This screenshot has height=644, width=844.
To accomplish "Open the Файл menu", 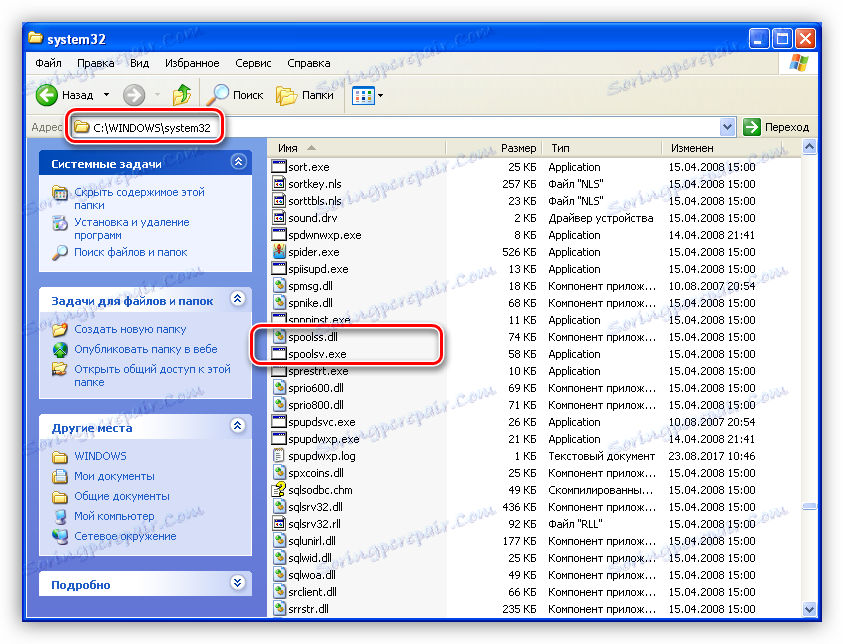I will click(48, 63).
